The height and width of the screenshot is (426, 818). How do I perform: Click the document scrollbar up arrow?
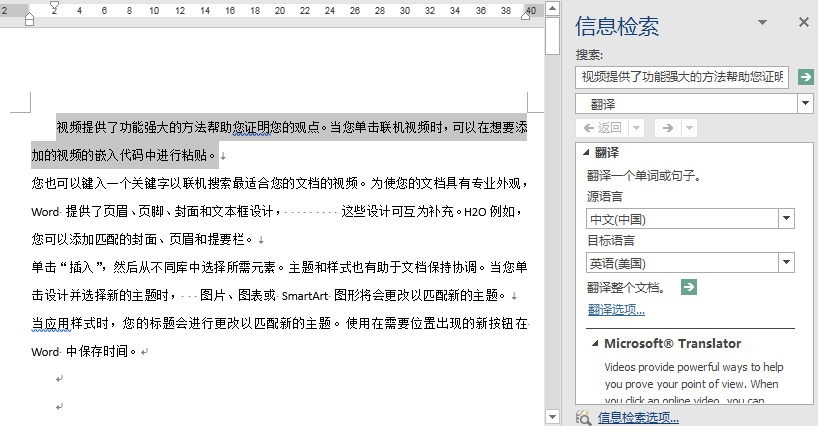pyautogui.click(x=552, y=8)
